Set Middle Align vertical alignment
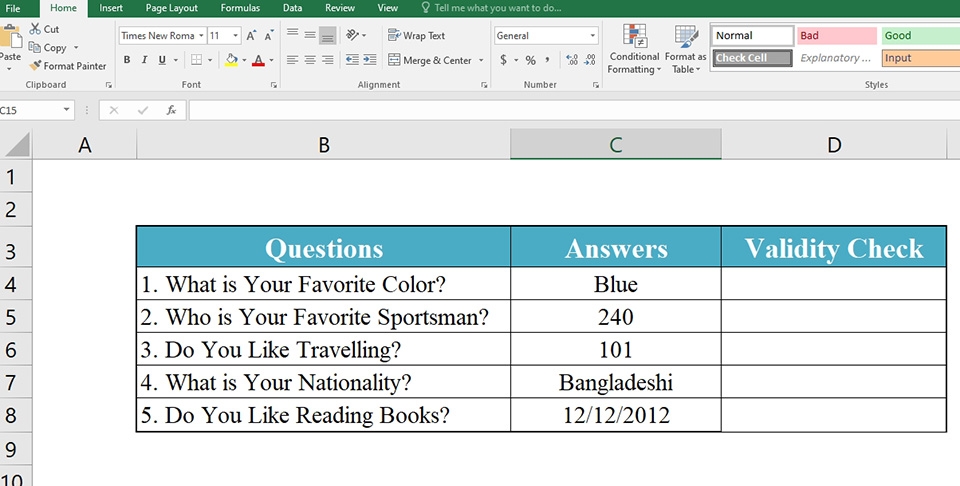 [310, 35]
